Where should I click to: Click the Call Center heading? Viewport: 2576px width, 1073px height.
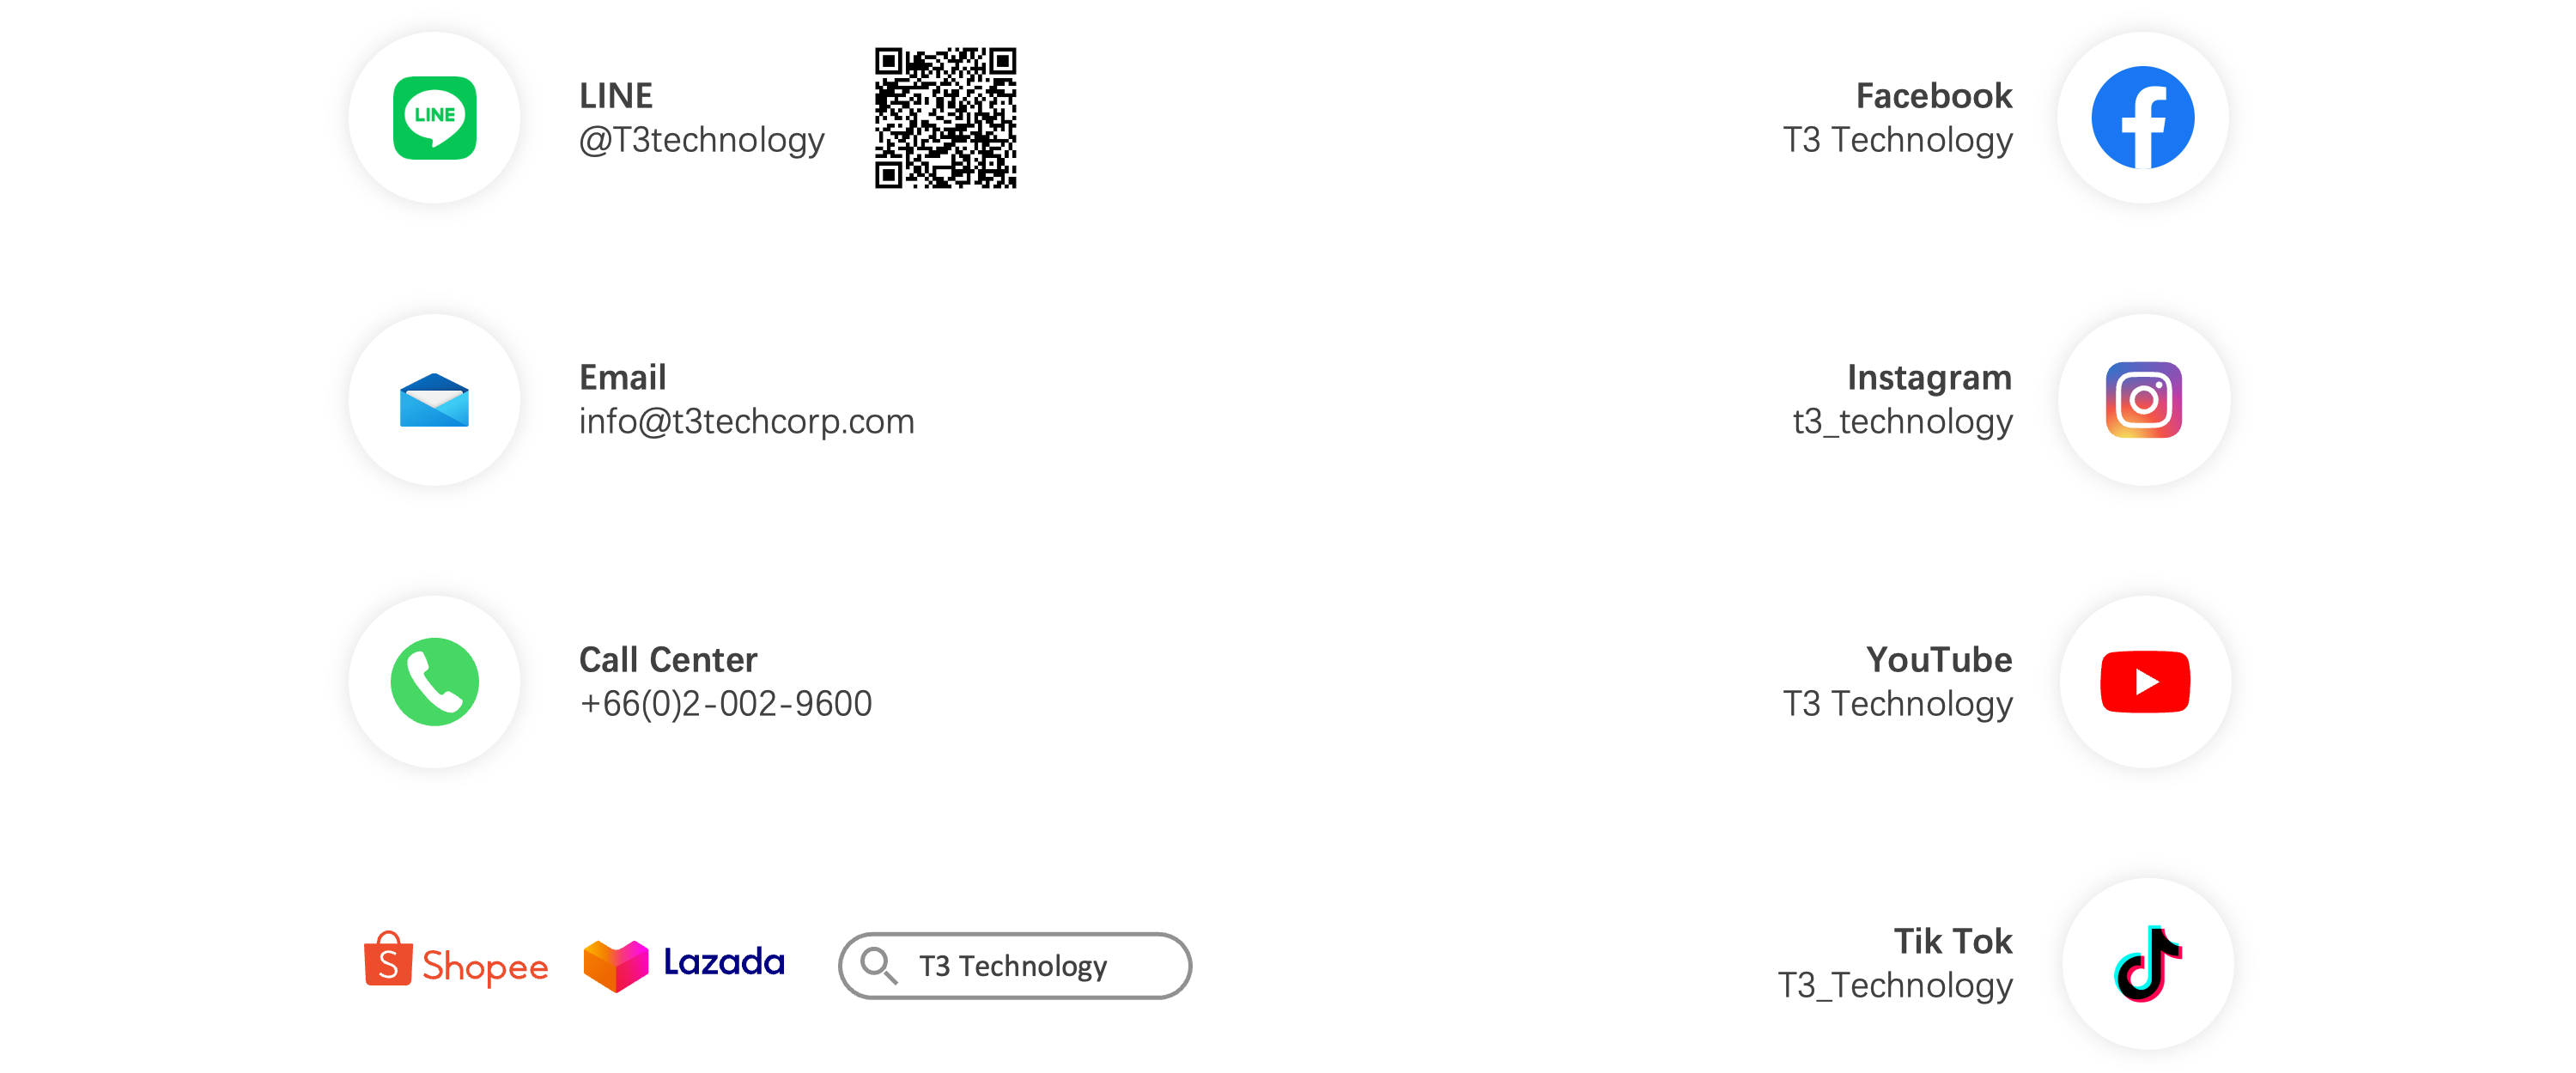[x=668, y=660]
